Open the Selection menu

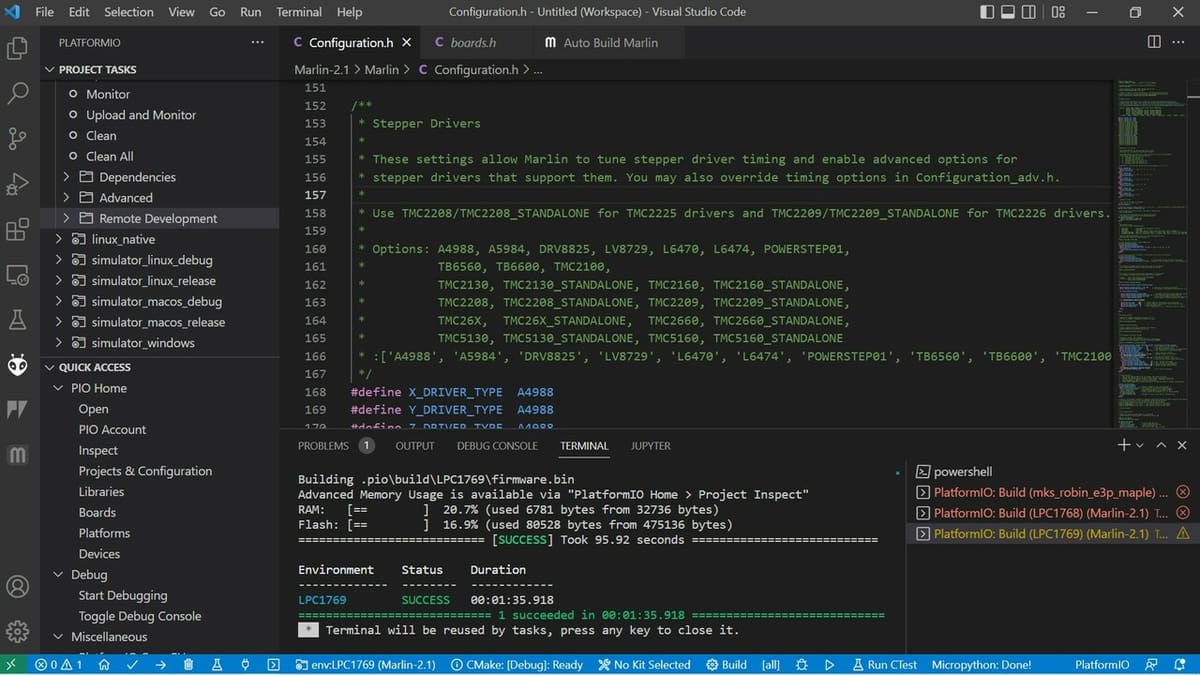point(129,12)
